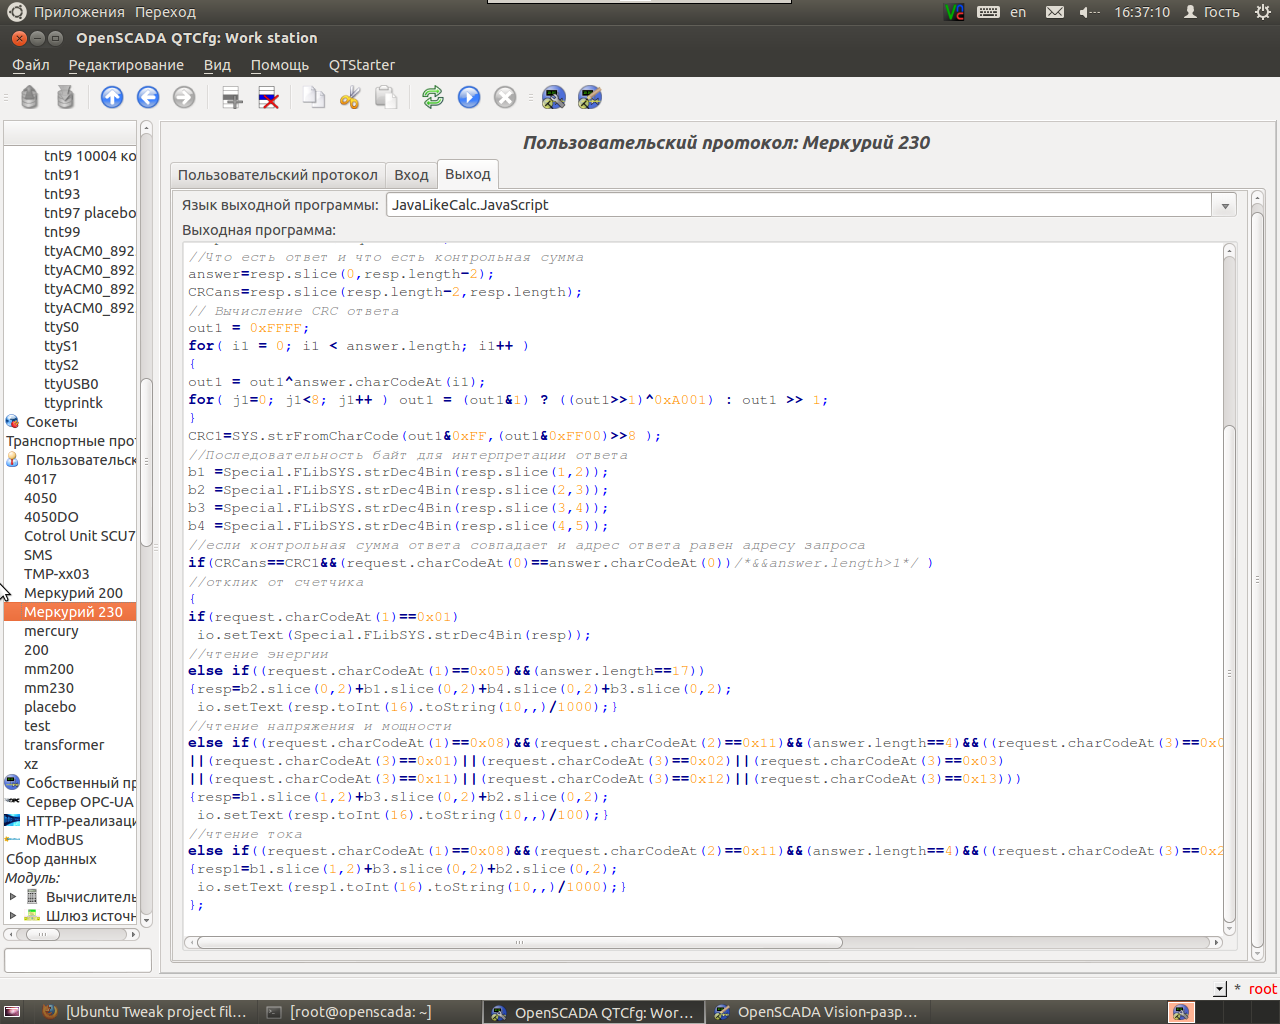Expand the Вычислитель module tree node
This screenshot has height=1024, width=1280.
tap(13, 897)
